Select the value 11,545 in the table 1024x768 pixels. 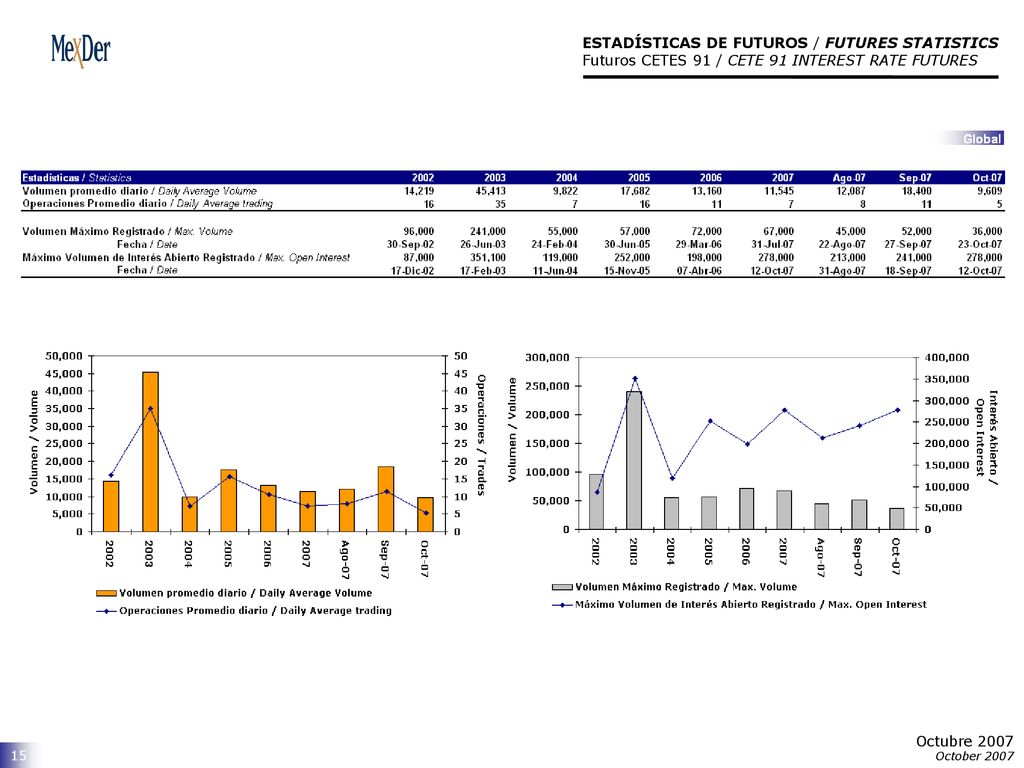(778, 191)
